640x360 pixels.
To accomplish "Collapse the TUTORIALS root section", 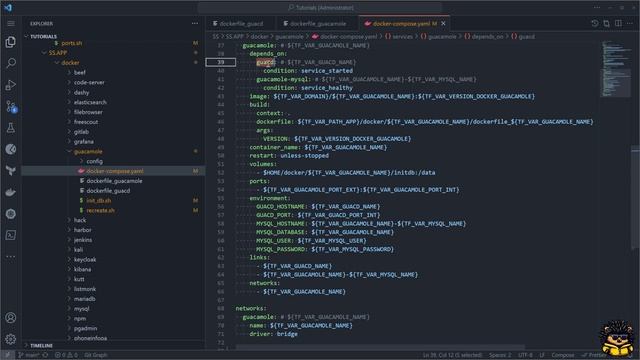I will coord(27,36).
